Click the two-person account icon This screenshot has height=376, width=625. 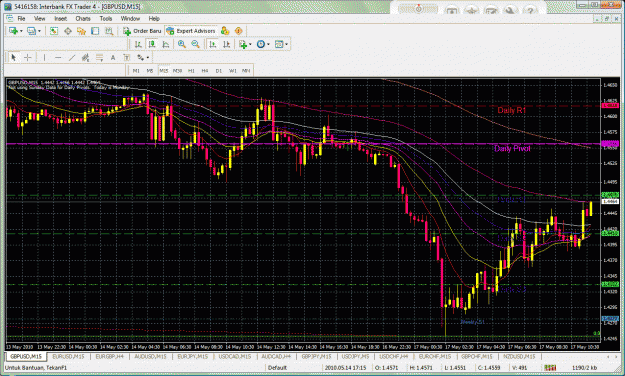pyautogui.click(x=225, y=31)
